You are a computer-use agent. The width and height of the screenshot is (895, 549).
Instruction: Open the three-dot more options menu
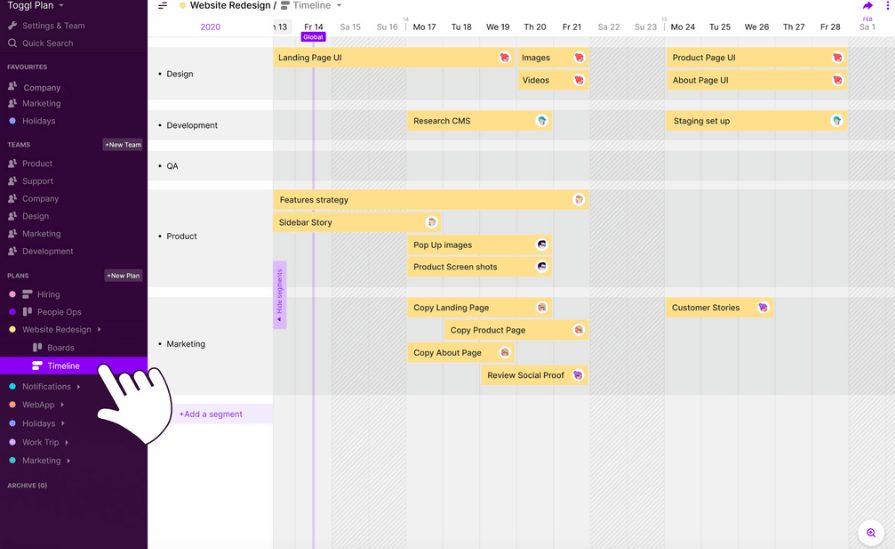point(888,6)
